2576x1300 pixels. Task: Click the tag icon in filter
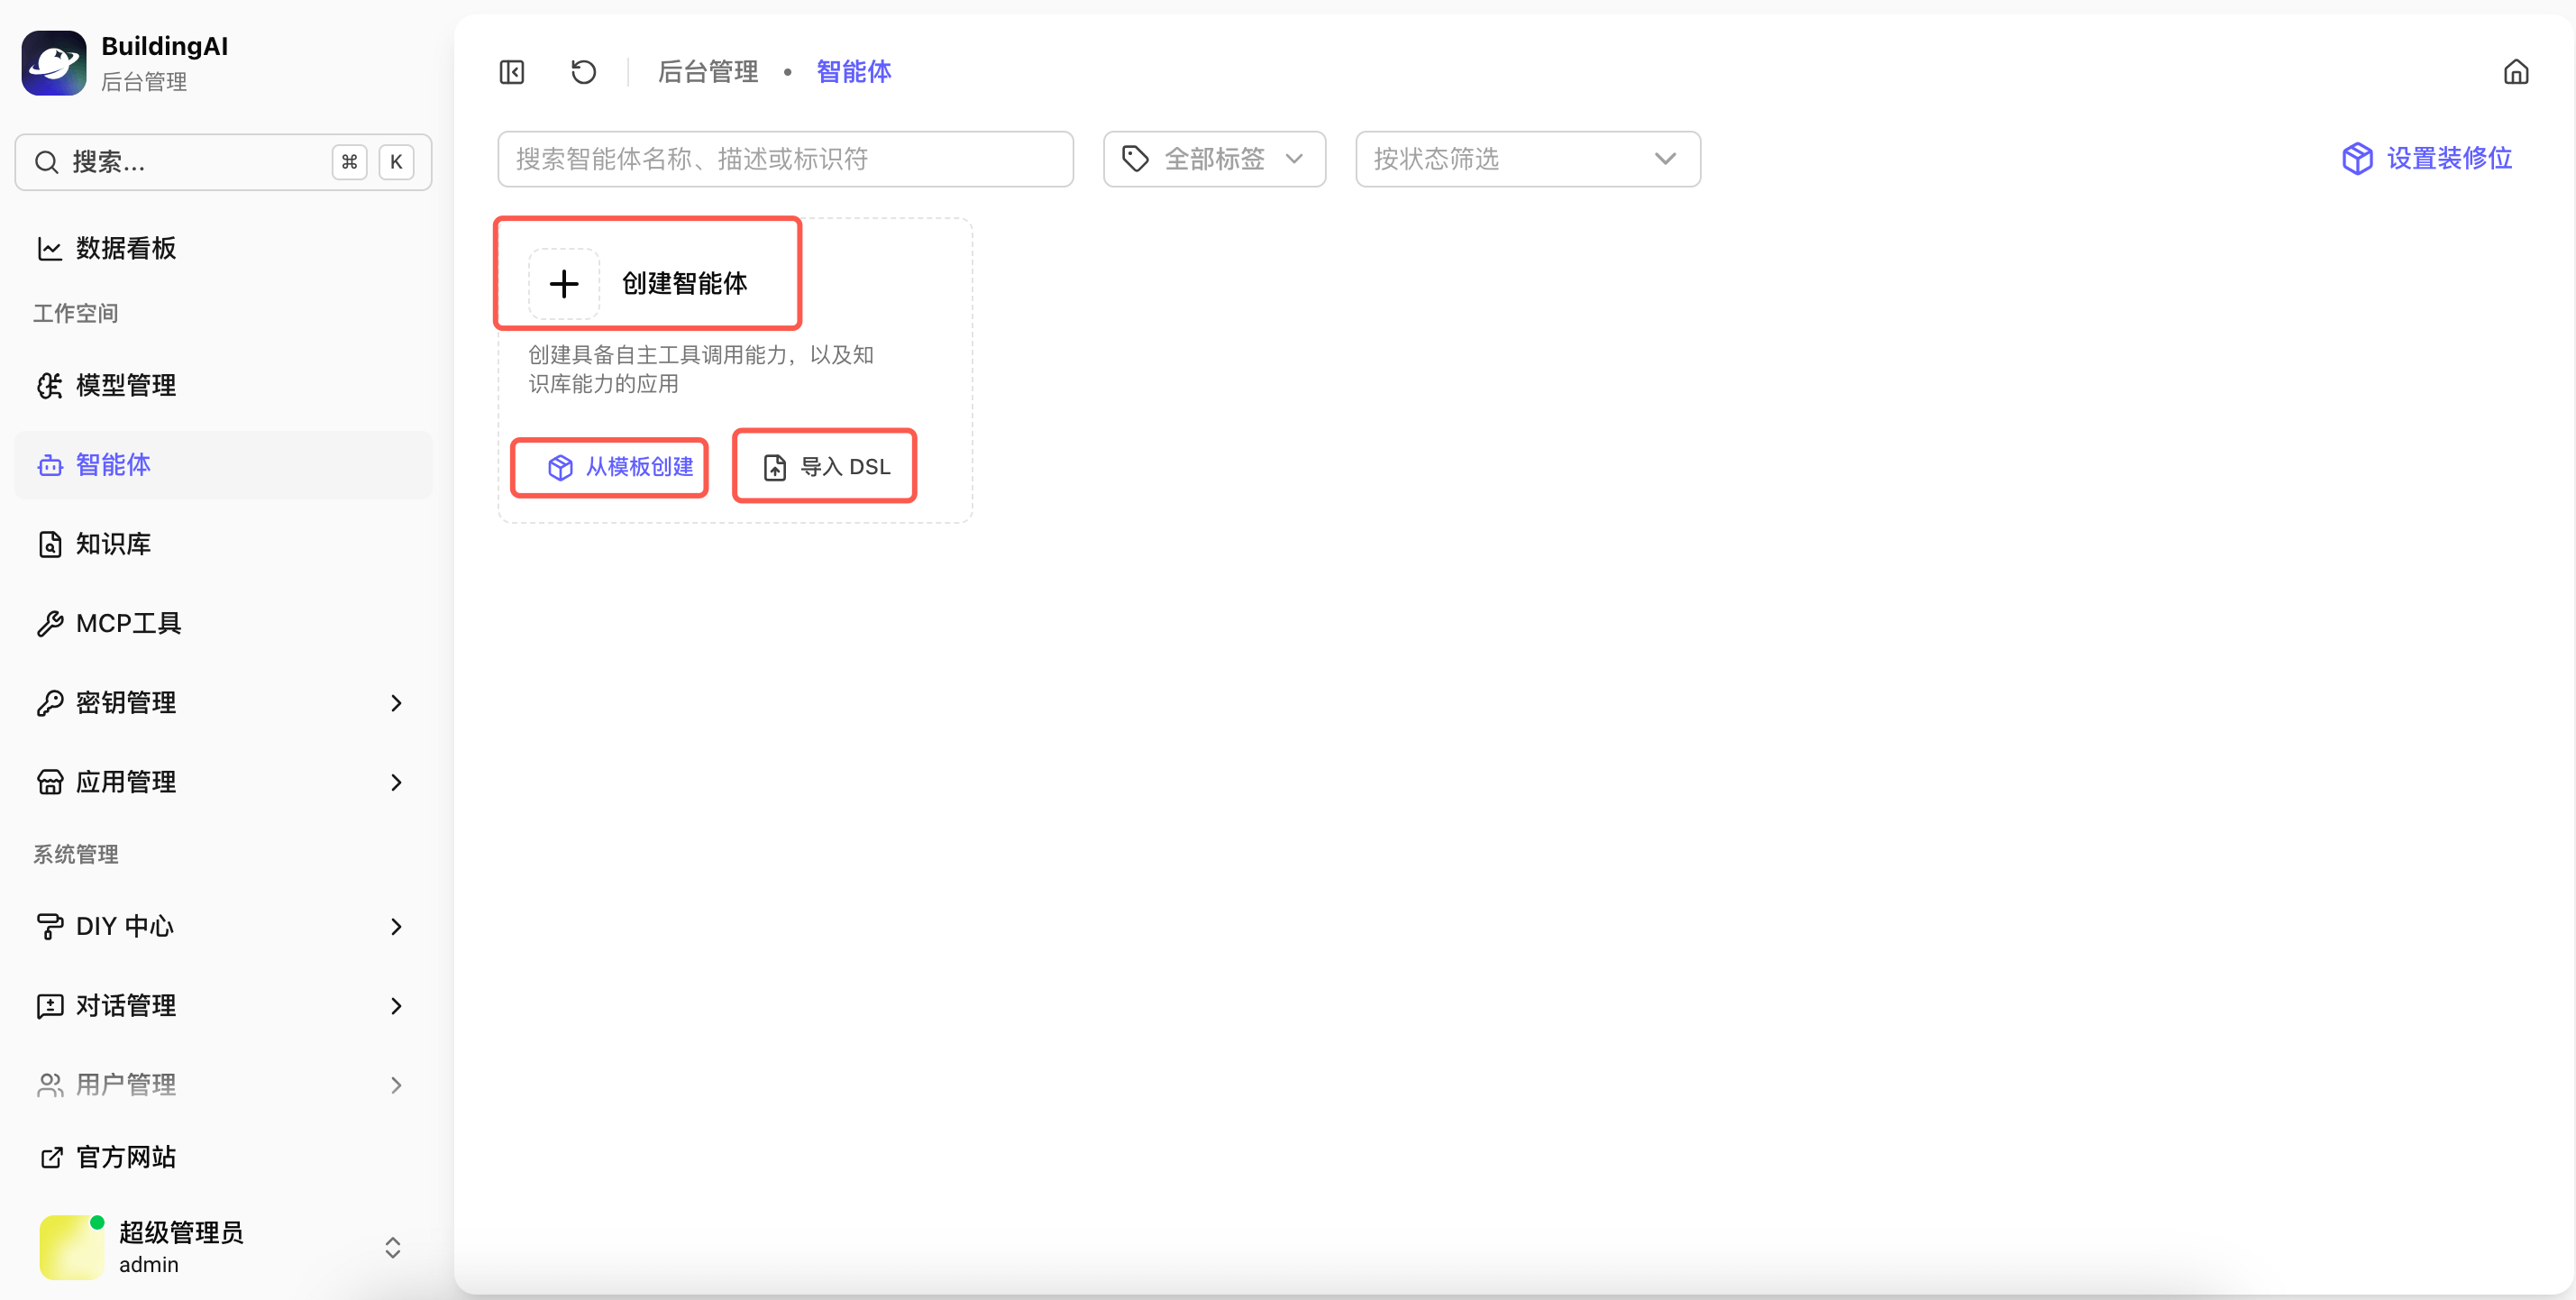coord(1135,159)
